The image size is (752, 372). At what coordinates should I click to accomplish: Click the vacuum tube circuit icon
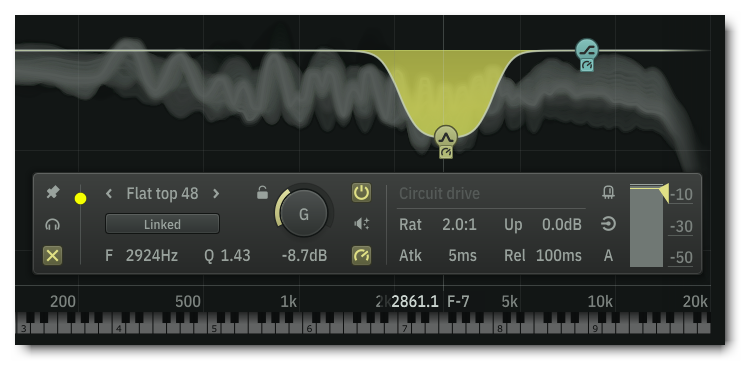coord(608,193)
